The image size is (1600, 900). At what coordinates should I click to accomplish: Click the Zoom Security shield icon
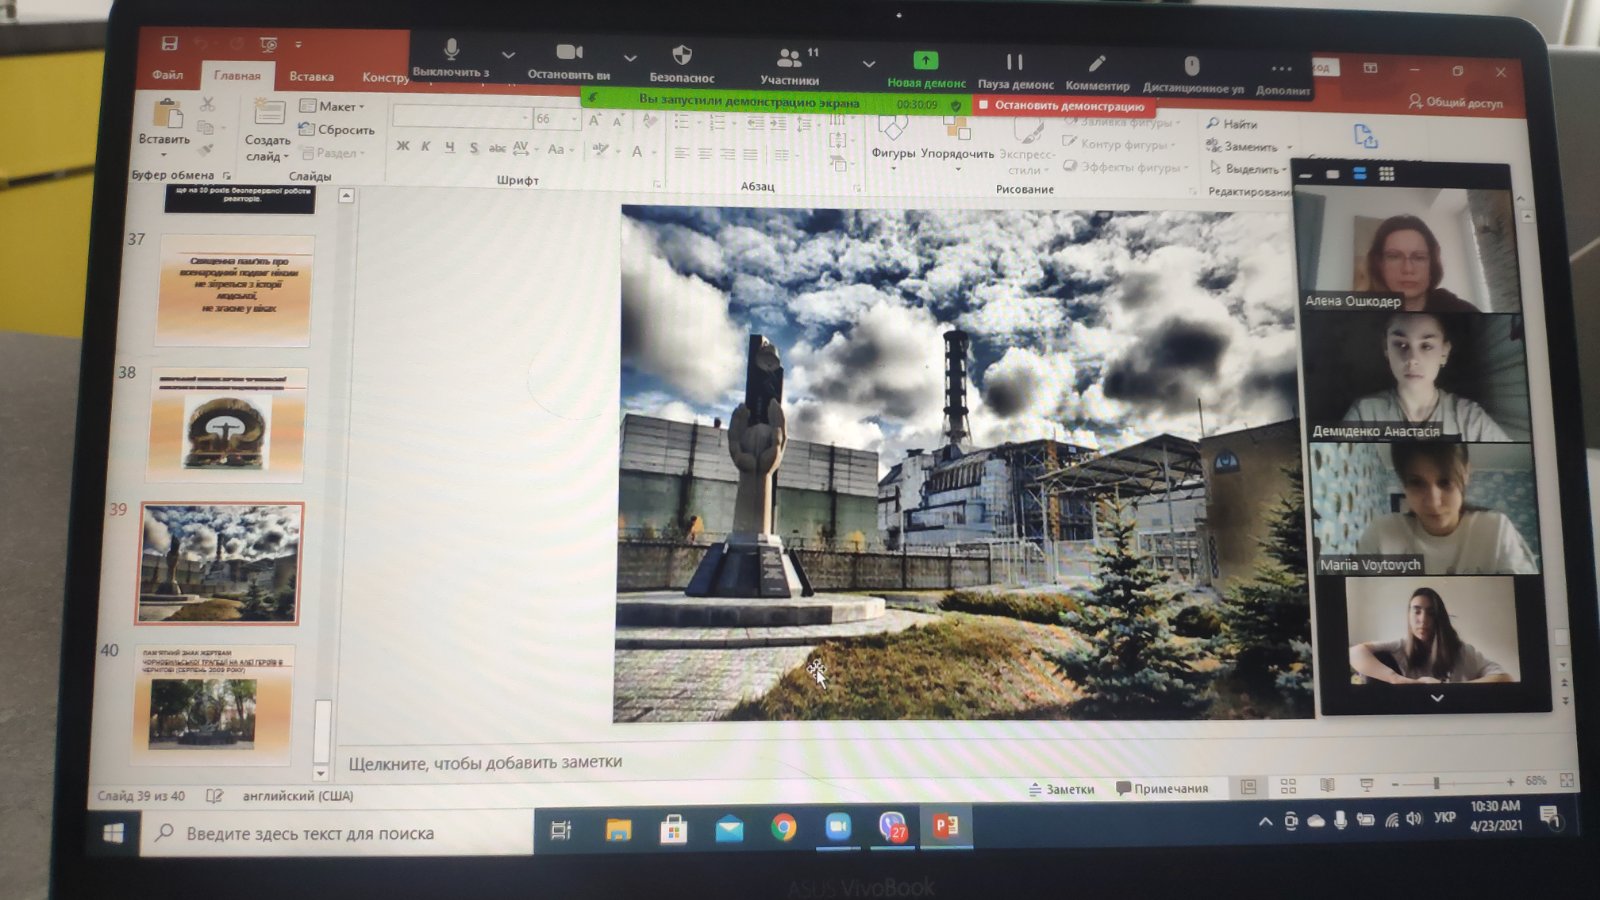(682, 55)
